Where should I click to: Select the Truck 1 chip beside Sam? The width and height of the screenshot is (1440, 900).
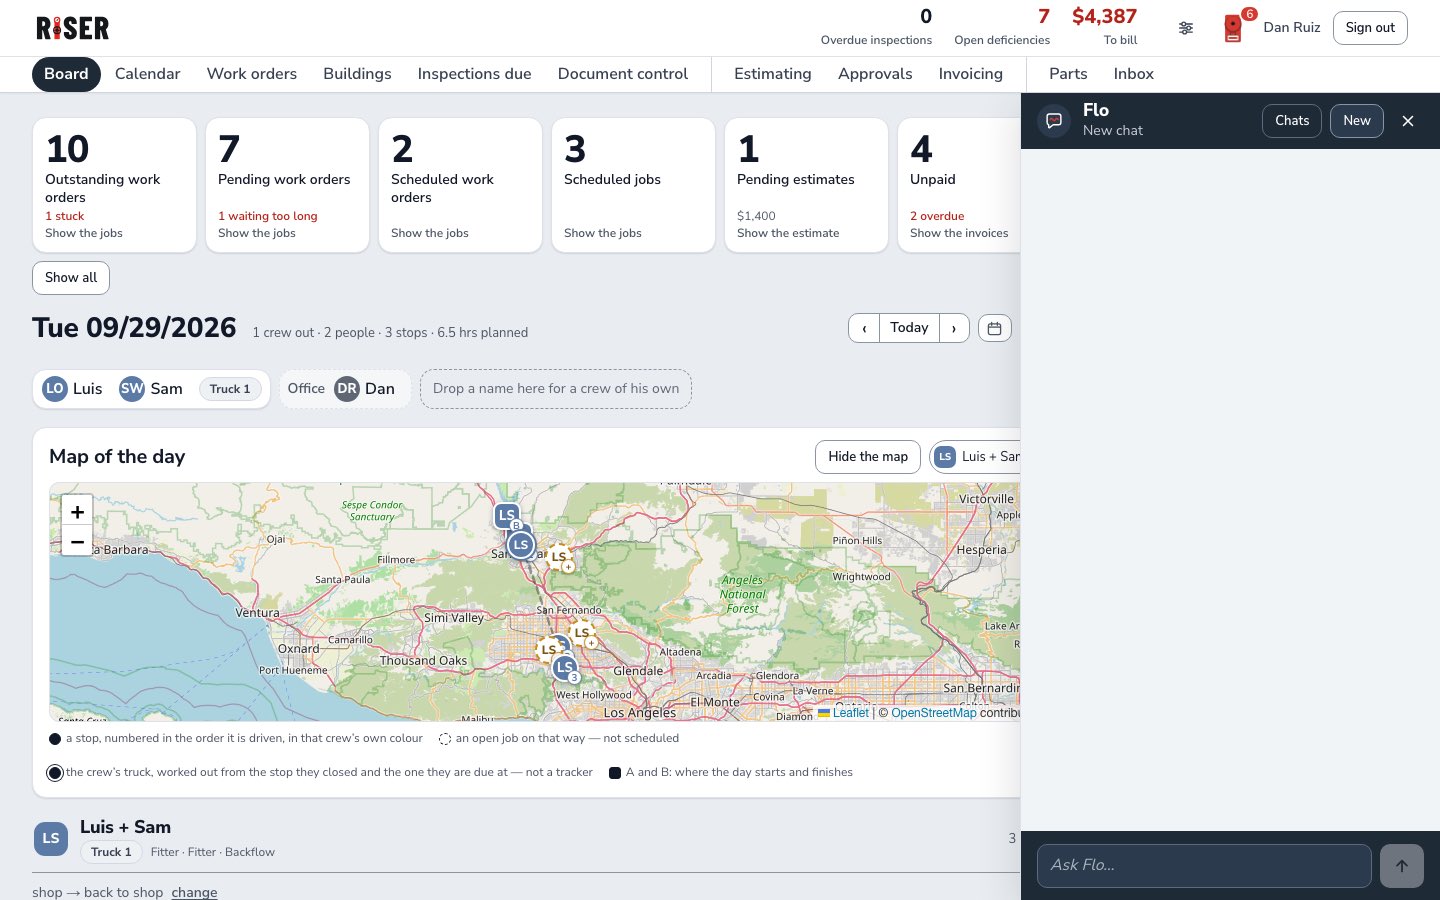point(230,389)
